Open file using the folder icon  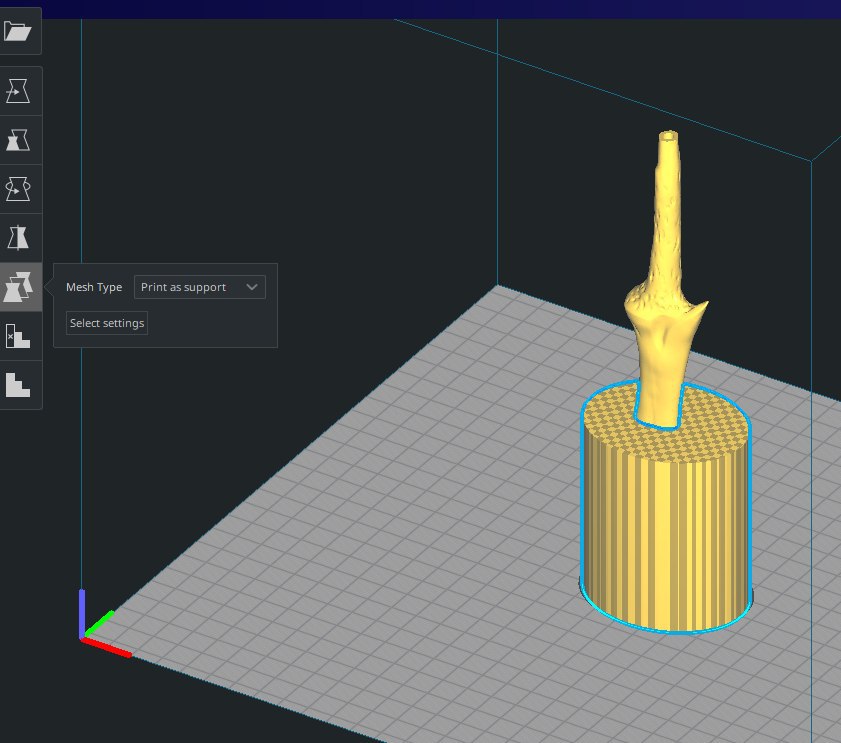point(18,31)
